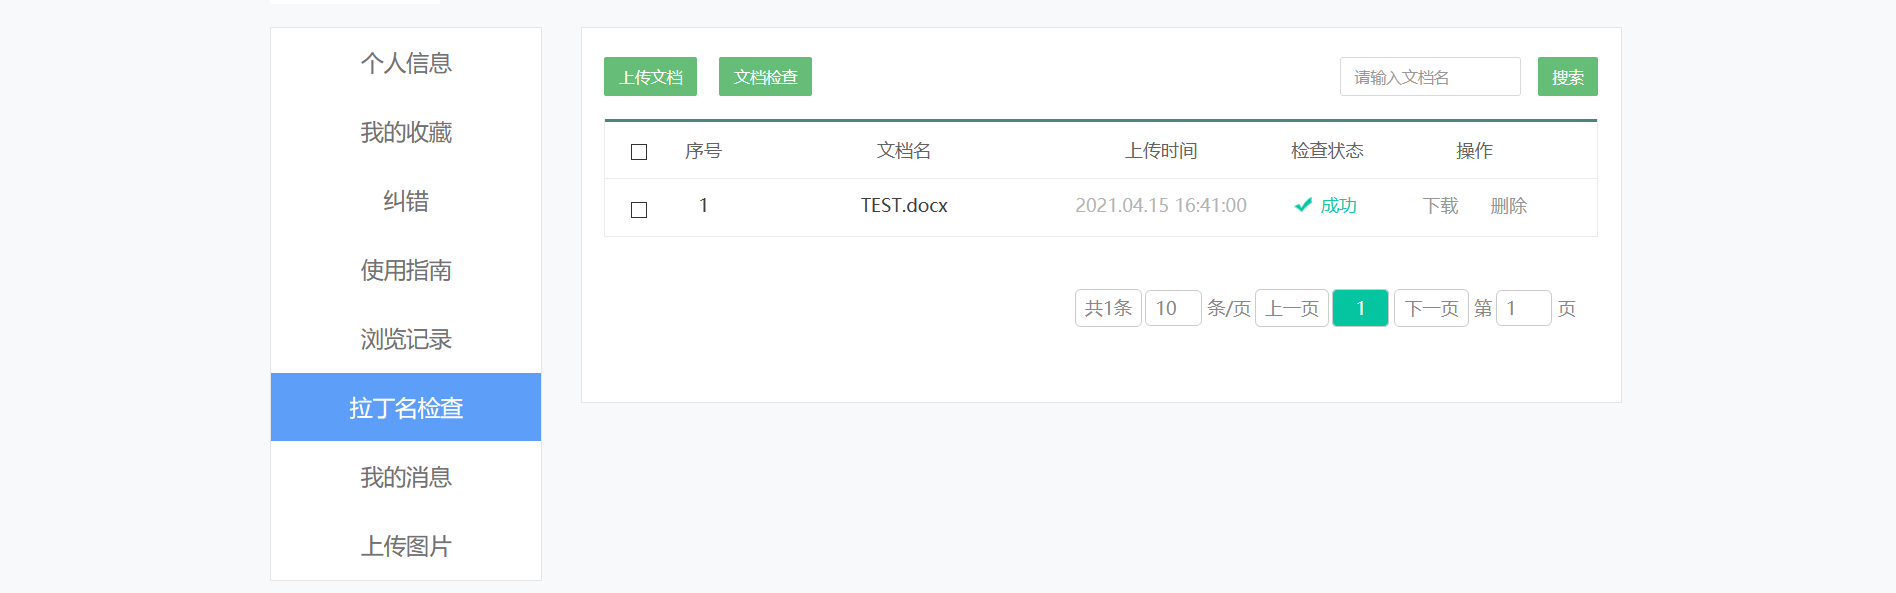This screenshot has height=593, width=1896.
Task: Select 纠错 from the side menu
Action: click(x=406, y=201)
